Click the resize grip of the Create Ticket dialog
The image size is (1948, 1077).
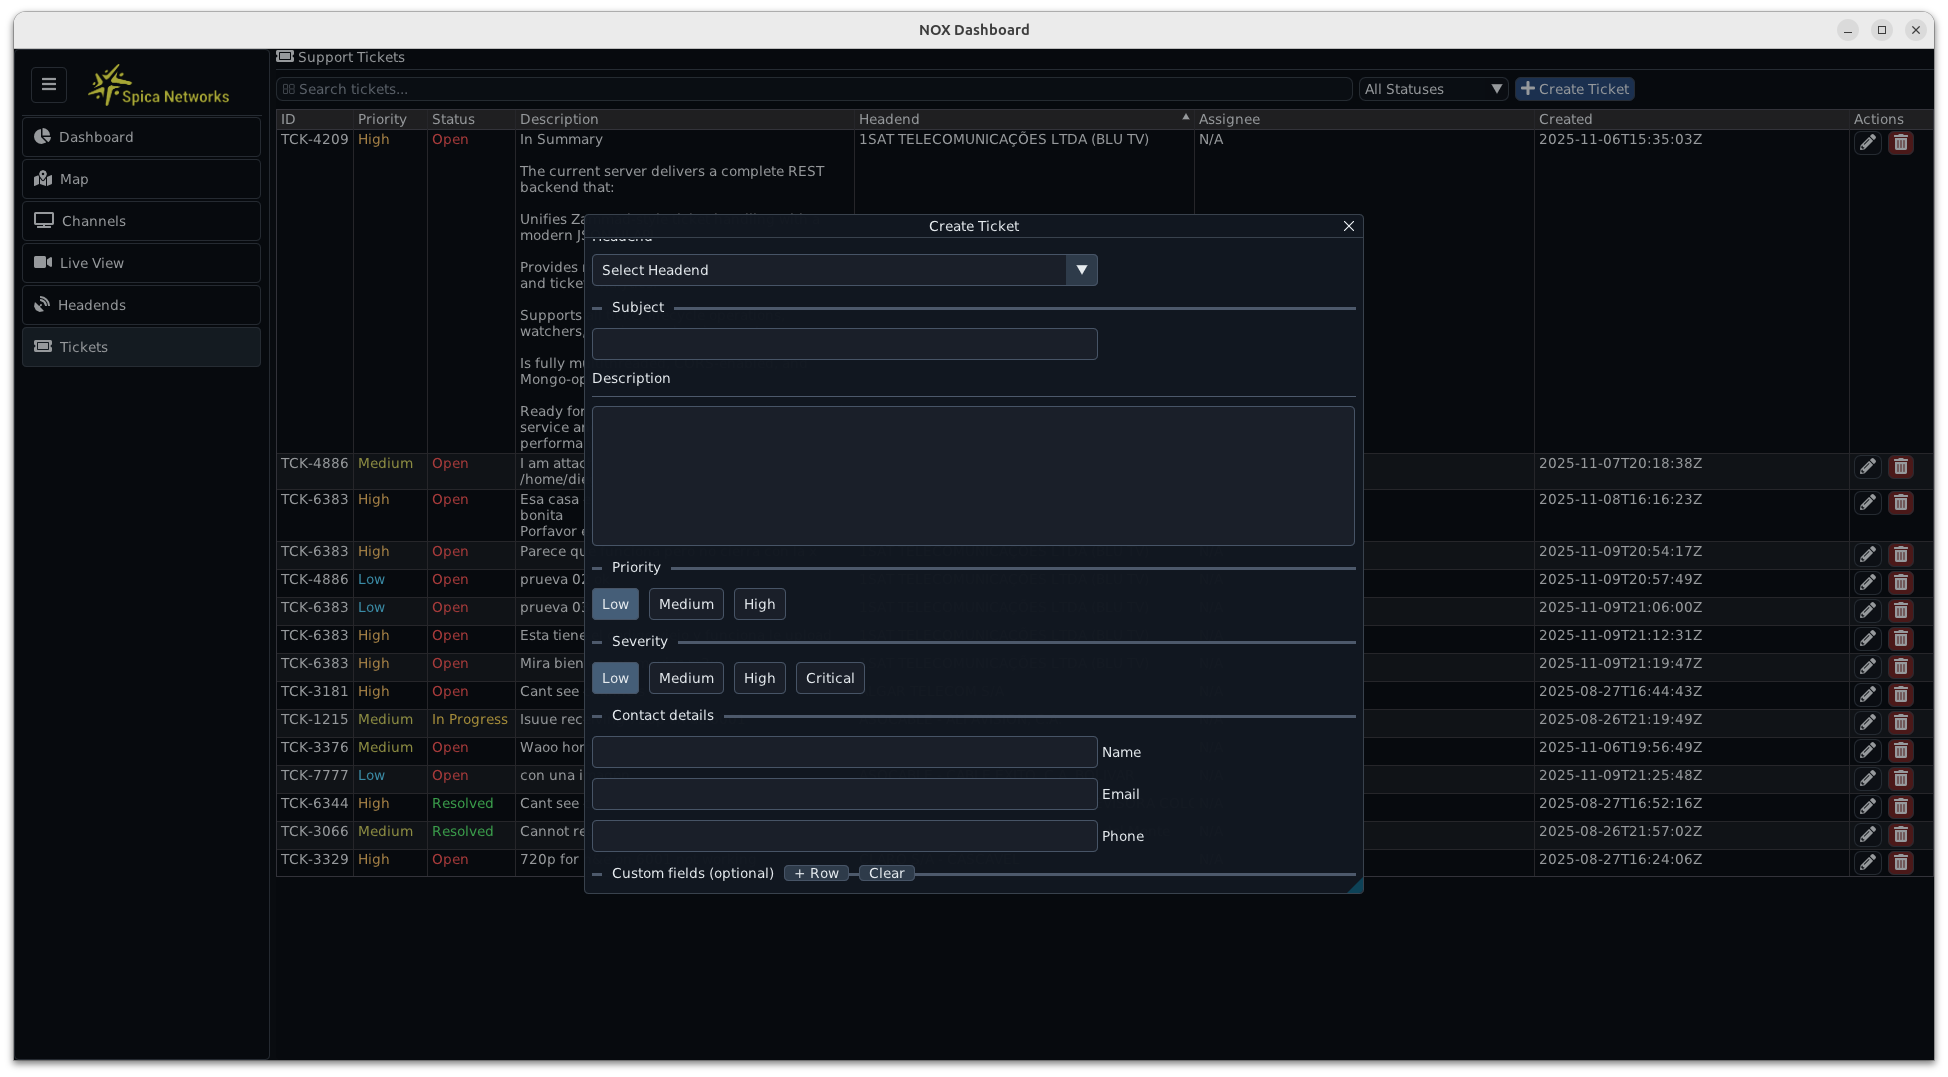coord(1355,885)
